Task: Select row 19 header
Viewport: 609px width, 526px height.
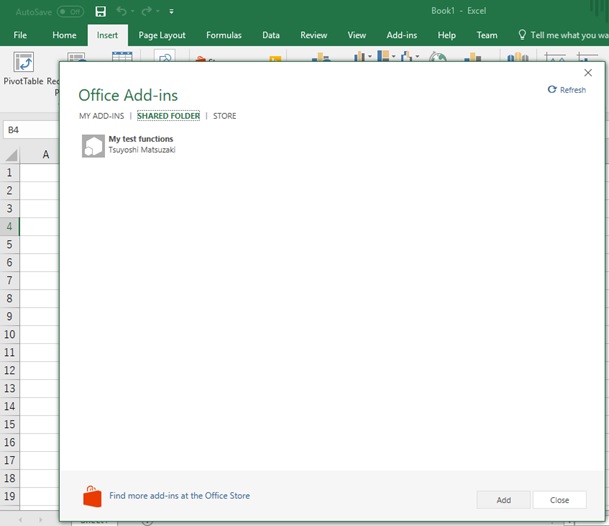Action: pyautogui.click(x=9, y=496)
